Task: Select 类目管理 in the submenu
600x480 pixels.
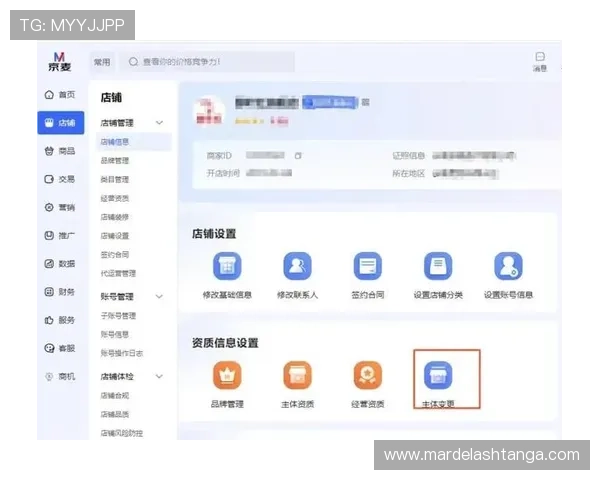Action: click(115, 180)
